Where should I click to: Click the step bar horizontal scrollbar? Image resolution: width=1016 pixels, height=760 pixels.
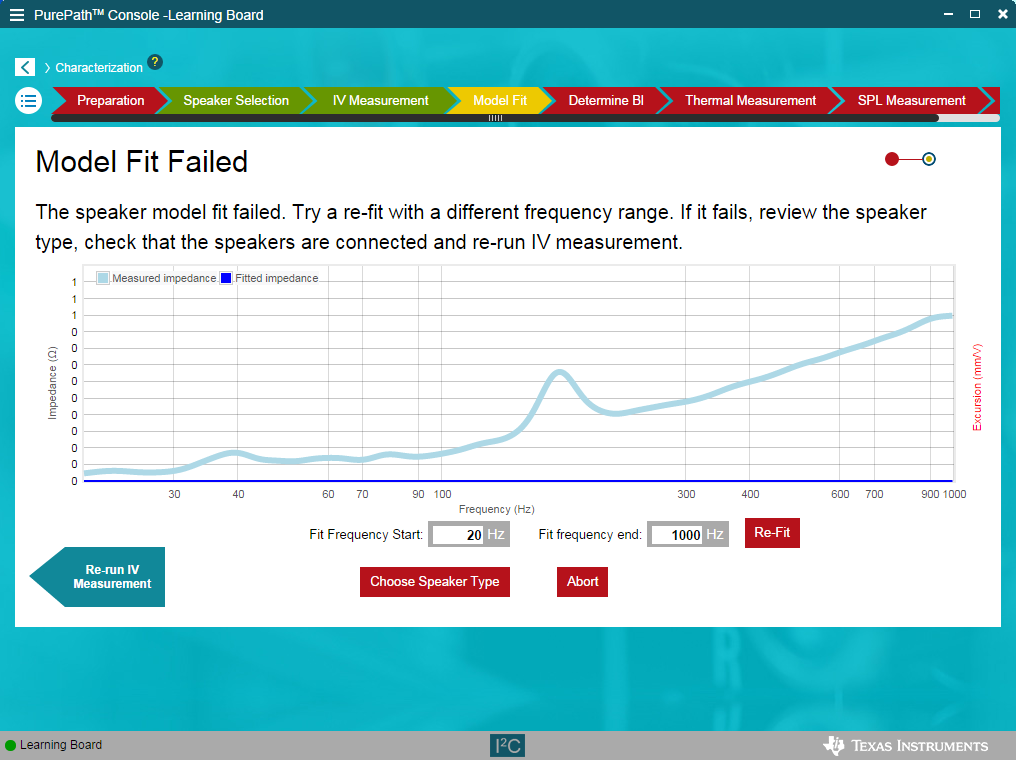point(495,118)
